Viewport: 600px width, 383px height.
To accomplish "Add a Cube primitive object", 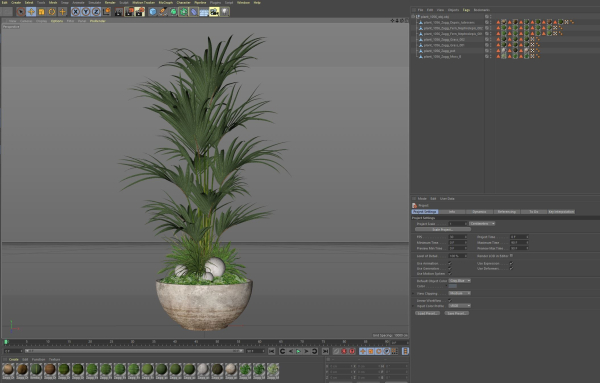I will (153, 12).
